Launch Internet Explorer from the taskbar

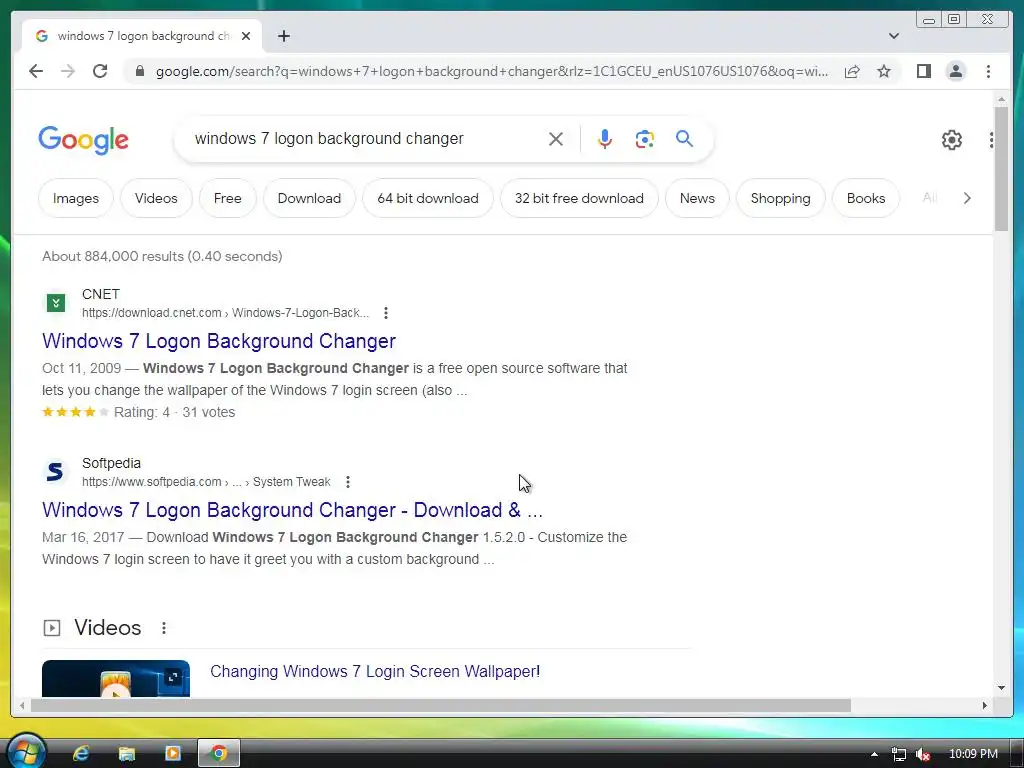coord(81,754)
